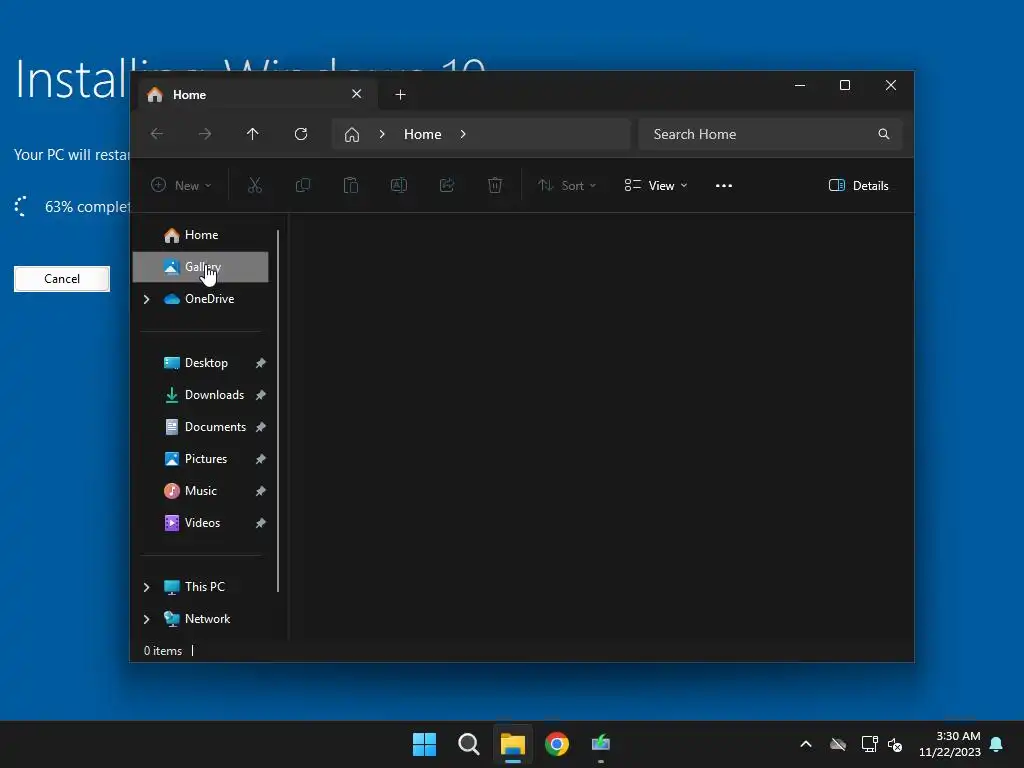This screenshot has width=1024, height=768.
Task: Click the home icon in address bar
Action: pos(352,135)
